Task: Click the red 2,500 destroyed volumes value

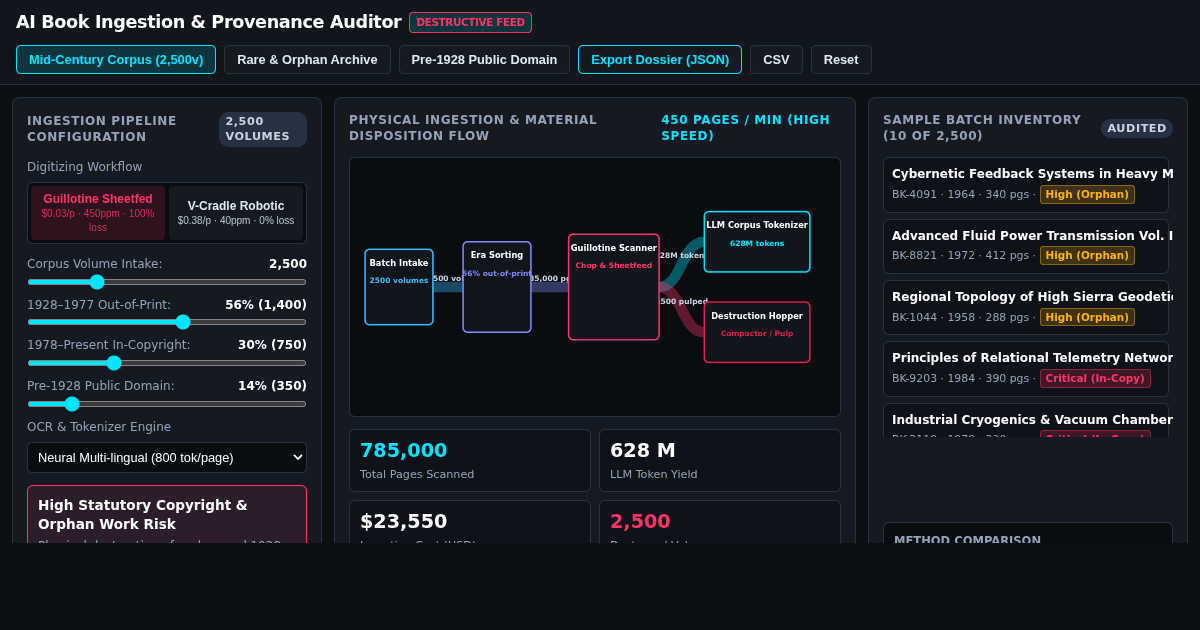Action: [640, 521]
